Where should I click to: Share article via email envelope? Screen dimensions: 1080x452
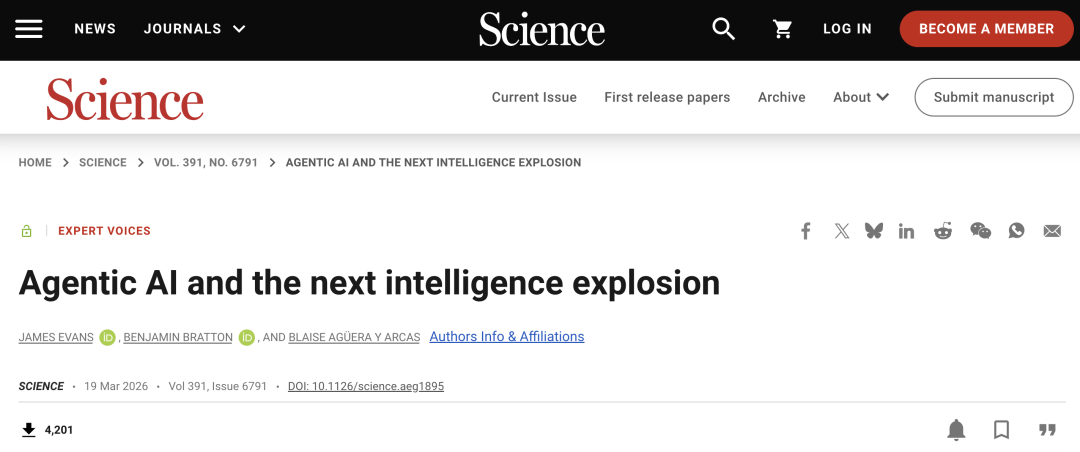point(1052,231)
